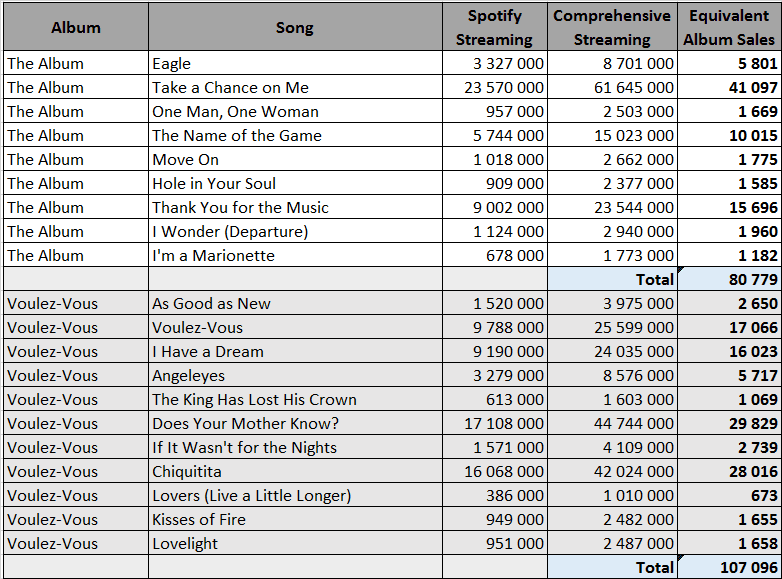Click the Does Your Mother Know? cell
This screenshot has width=782, height=579.
pos(295,423)
